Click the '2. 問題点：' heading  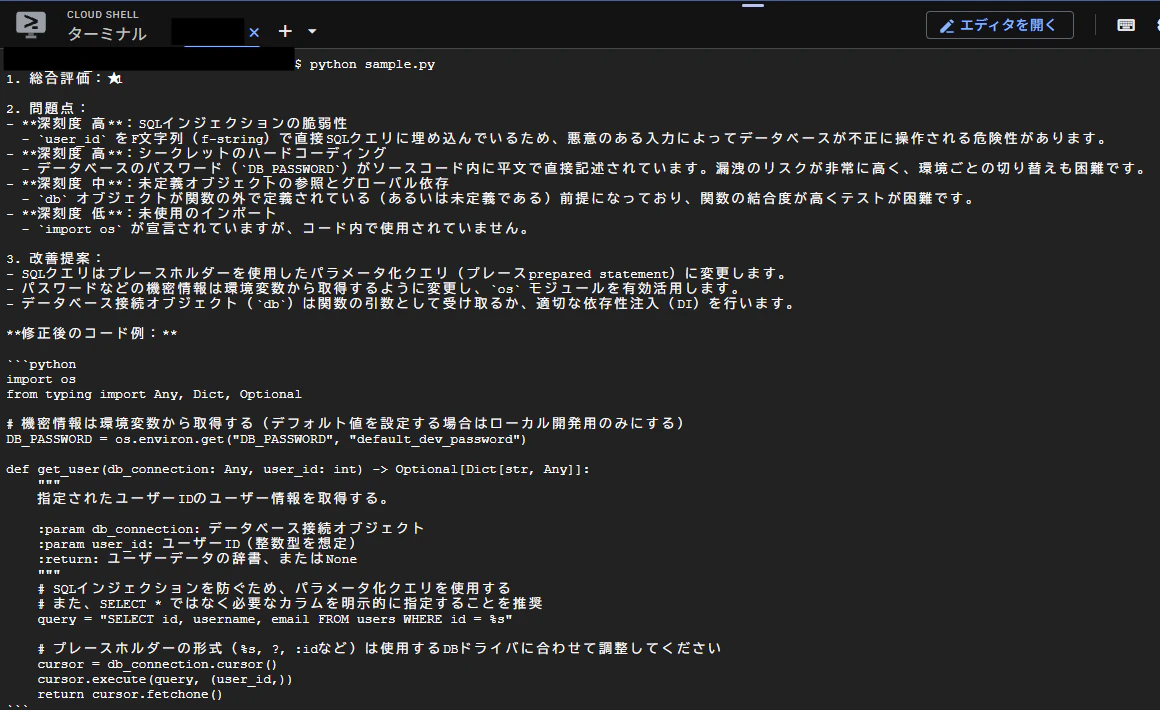[47, 109]
